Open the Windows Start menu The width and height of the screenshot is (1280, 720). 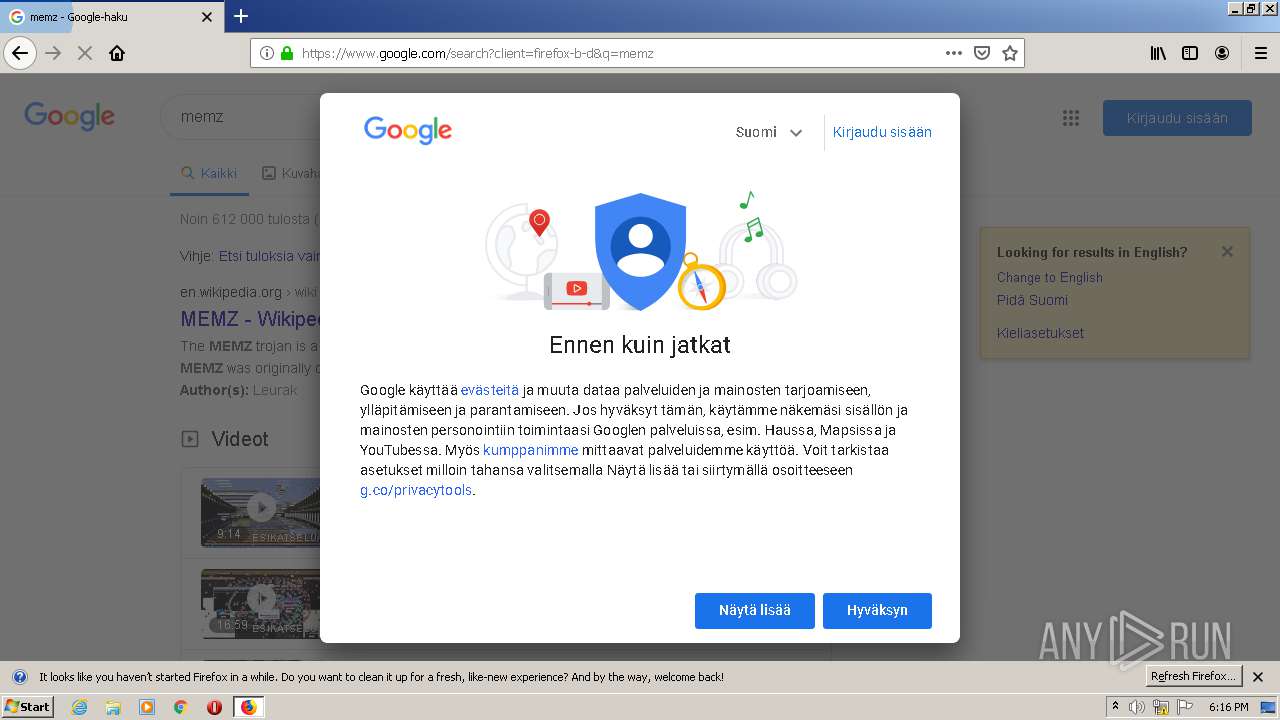point(28,707)
